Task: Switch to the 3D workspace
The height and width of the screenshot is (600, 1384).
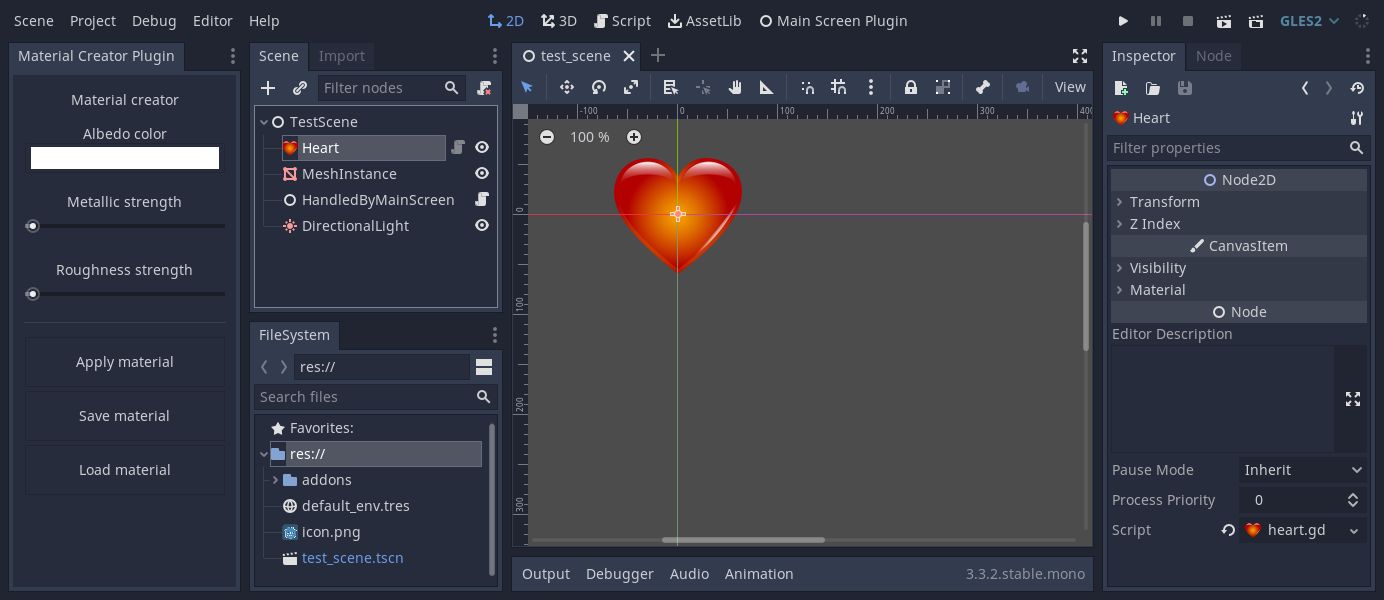Action: [x=556, y=20]
